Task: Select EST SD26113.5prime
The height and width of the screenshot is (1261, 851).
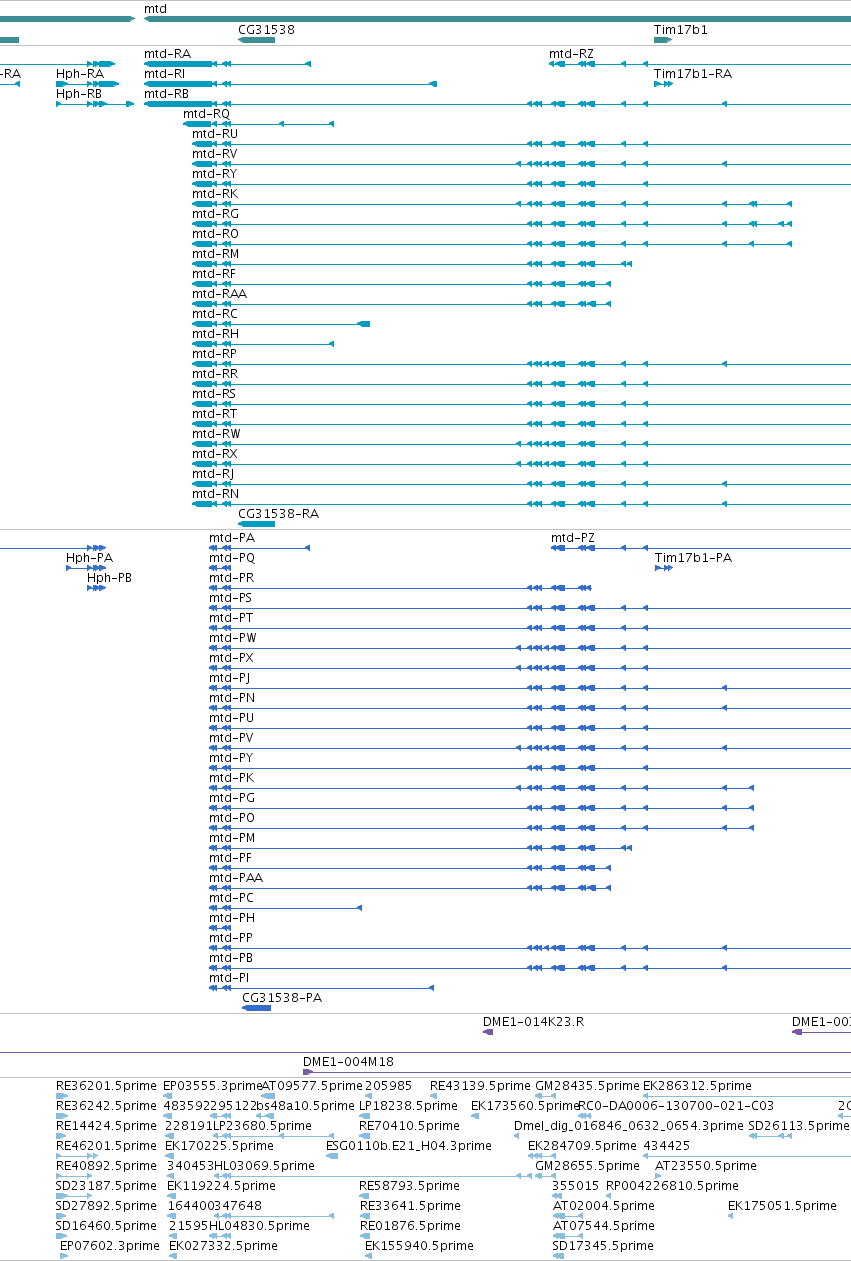Action: [798, 1126]
